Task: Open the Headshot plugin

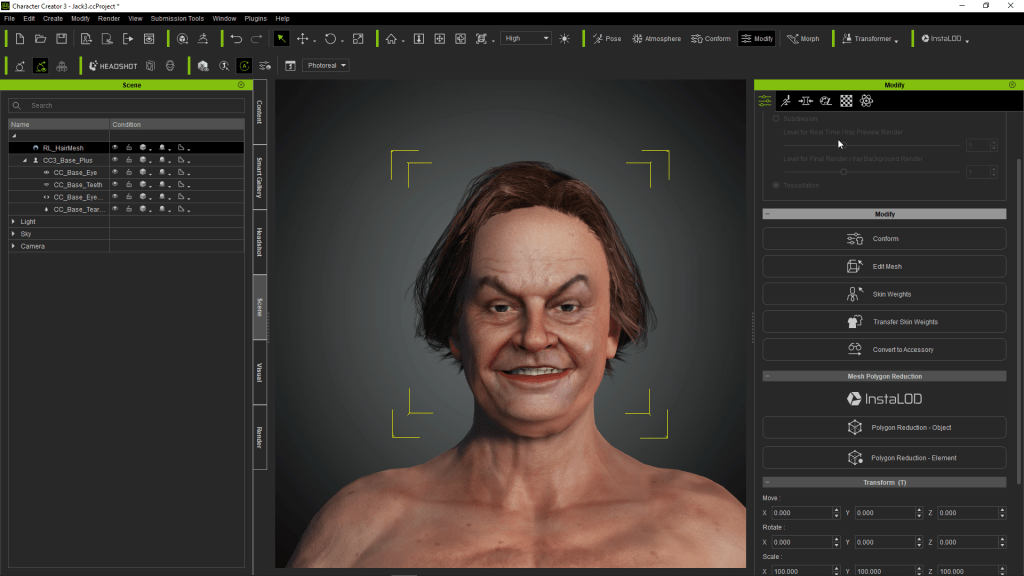Action: (x=112, y=66)
